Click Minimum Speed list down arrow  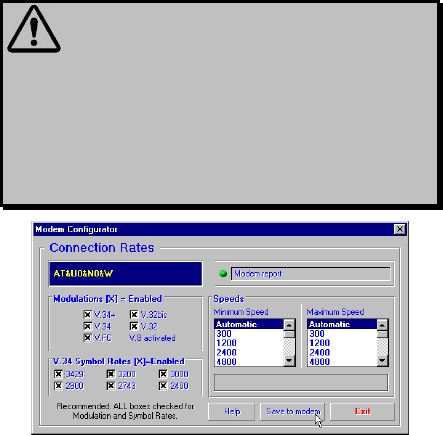coord(289,361)
